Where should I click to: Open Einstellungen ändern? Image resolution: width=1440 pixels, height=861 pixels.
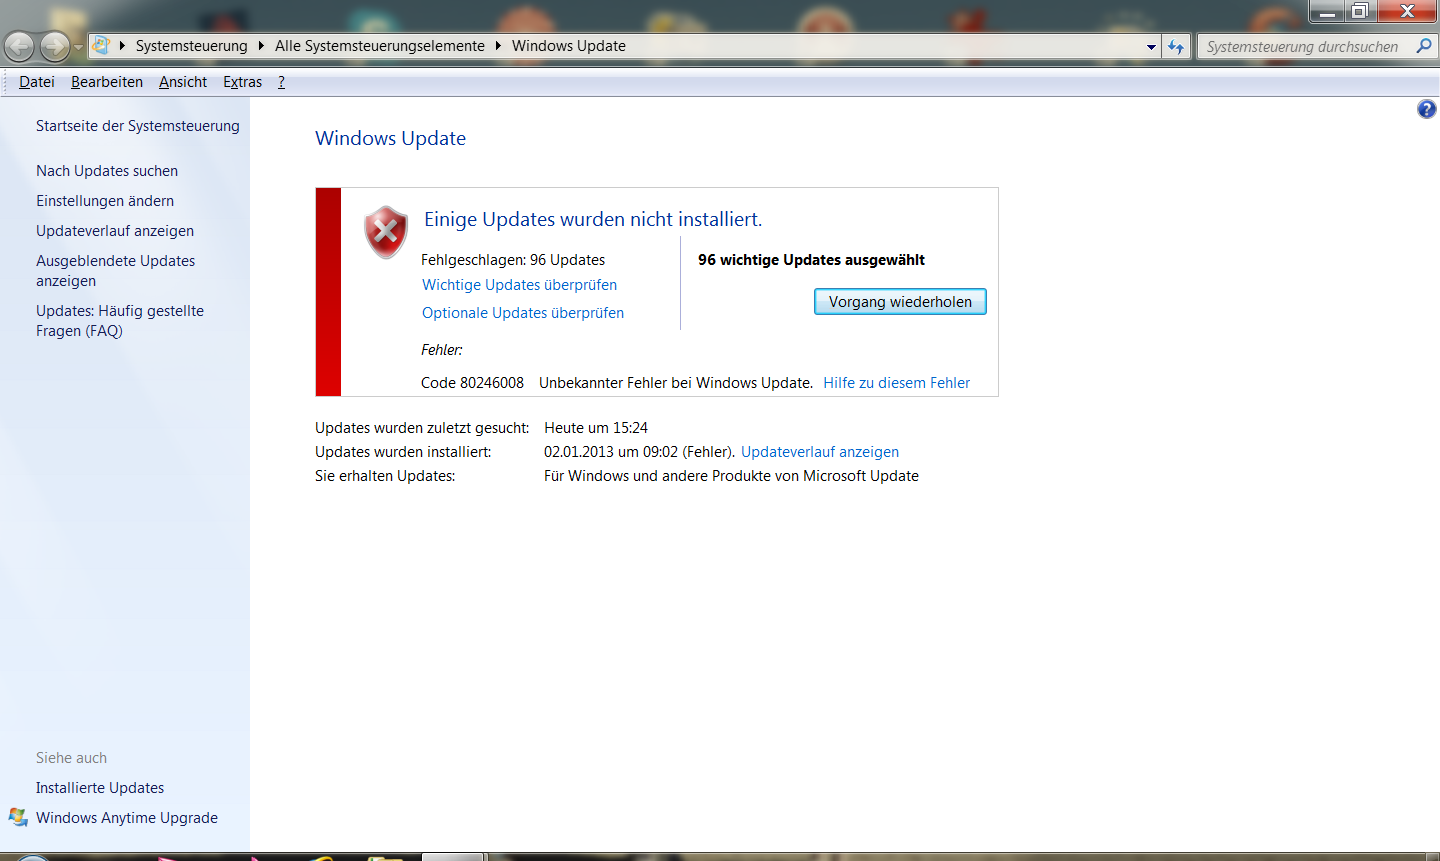105,201
